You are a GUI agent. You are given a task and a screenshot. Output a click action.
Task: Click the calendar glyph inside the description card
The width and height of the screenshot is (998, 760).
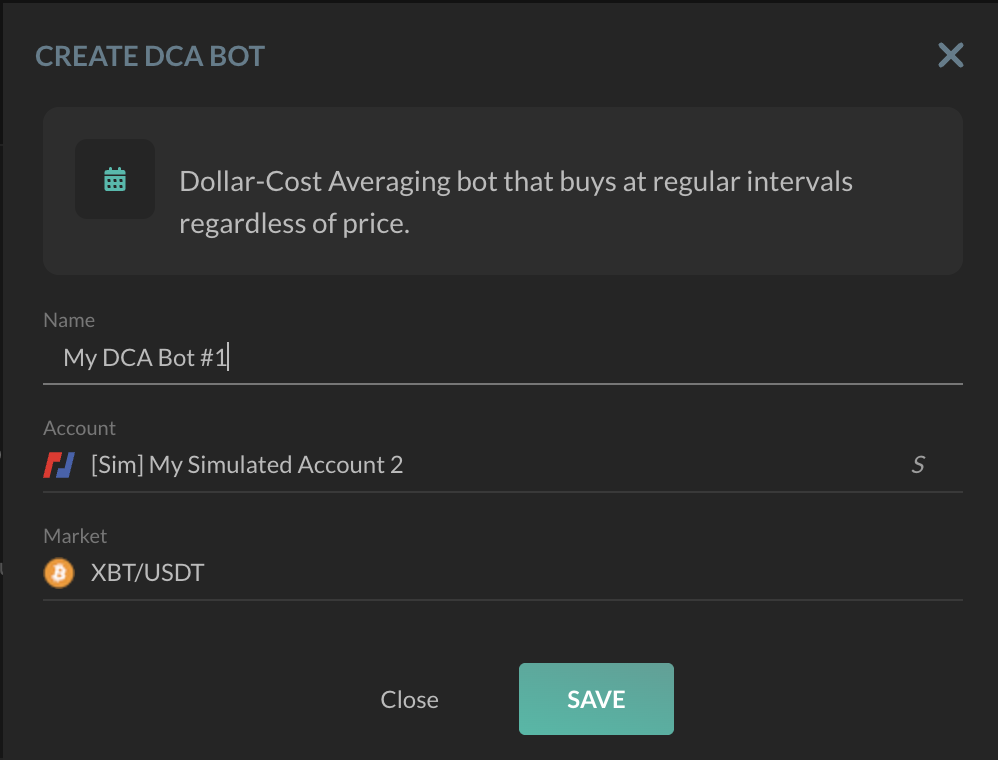pos(114,181)
